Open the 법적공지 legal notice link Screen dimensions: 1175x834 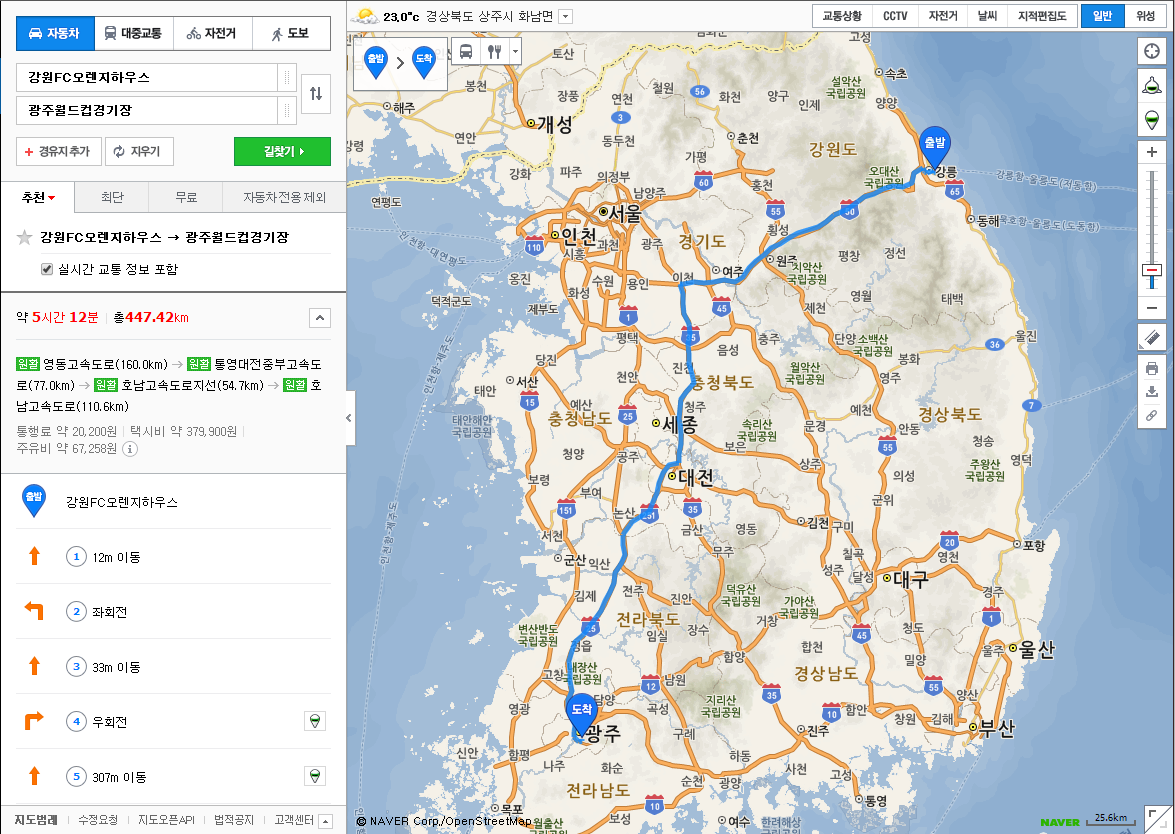pyautogui.click(x=234, y=821)
